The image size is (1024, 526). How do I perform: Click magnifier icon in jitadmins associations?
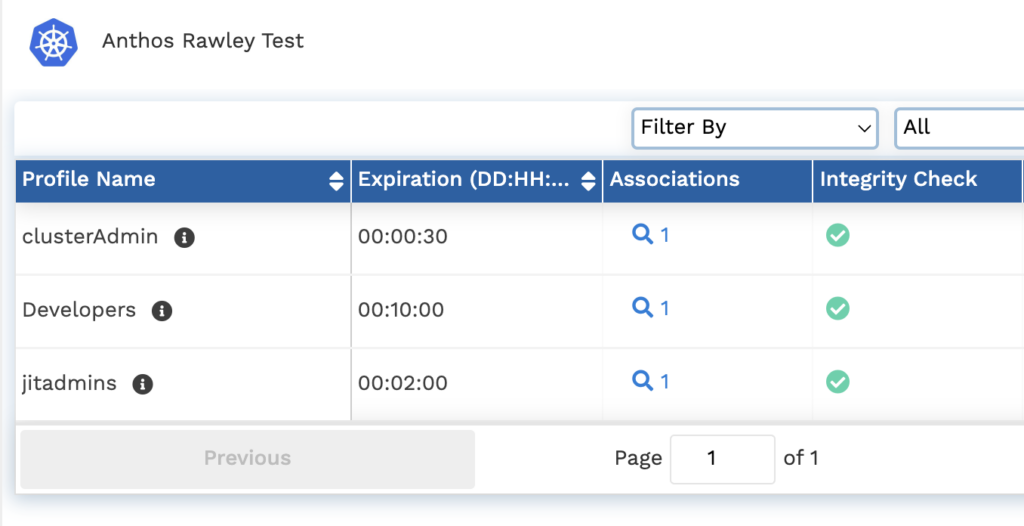642,380
